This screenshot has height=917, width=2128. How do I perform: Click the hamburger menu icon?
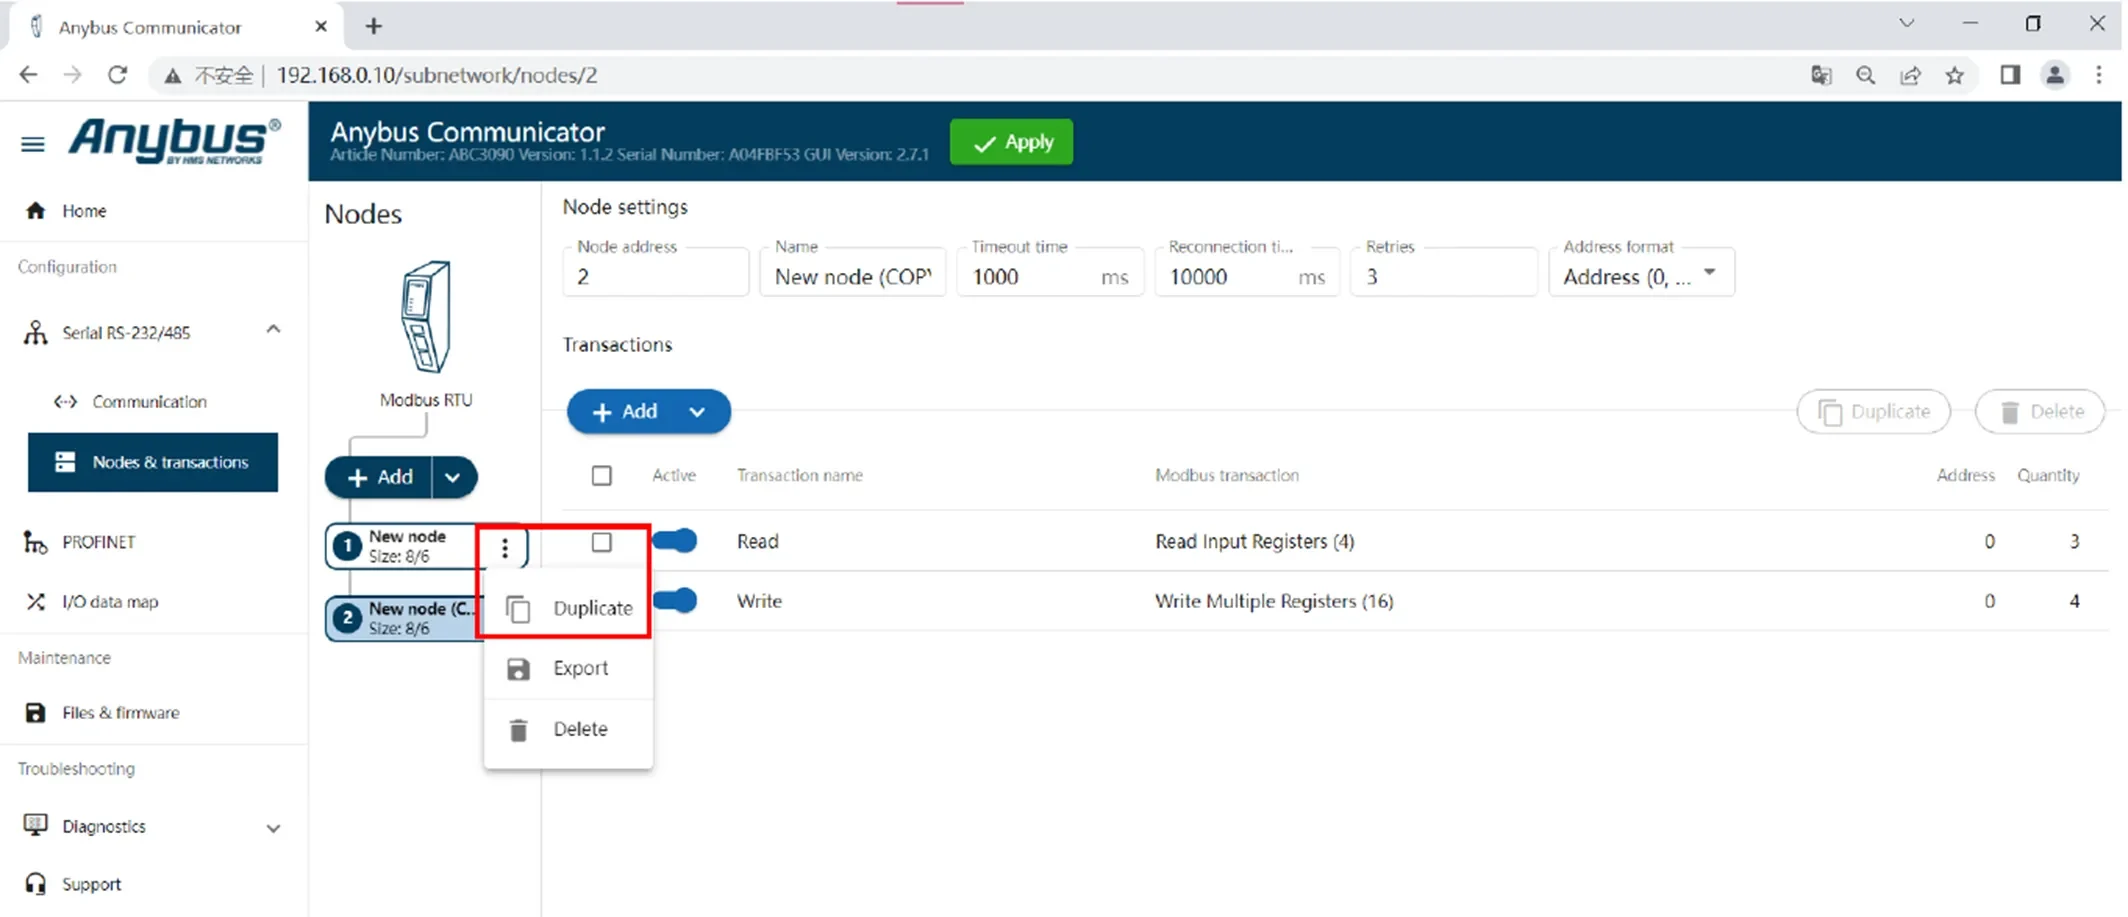(32, 145)
